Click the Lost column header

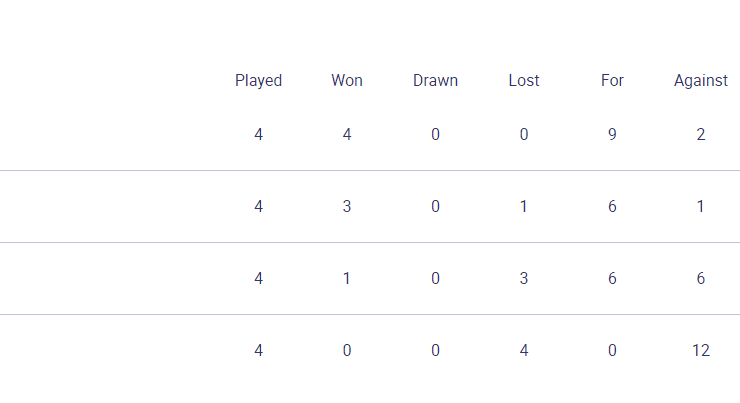(524, 80)
